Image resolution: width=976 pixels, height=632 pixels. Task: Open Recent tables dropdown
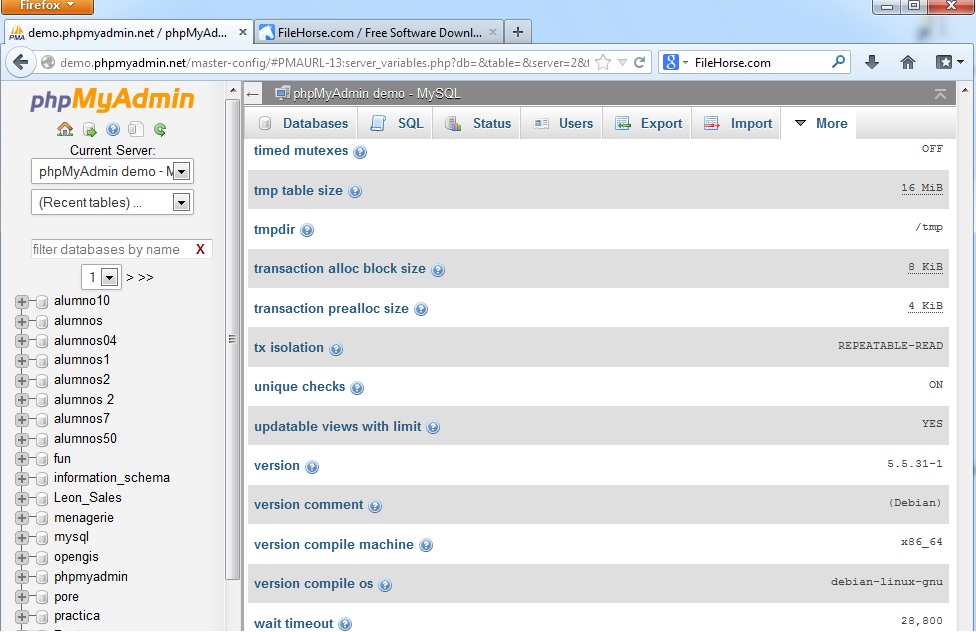[112, 202]
